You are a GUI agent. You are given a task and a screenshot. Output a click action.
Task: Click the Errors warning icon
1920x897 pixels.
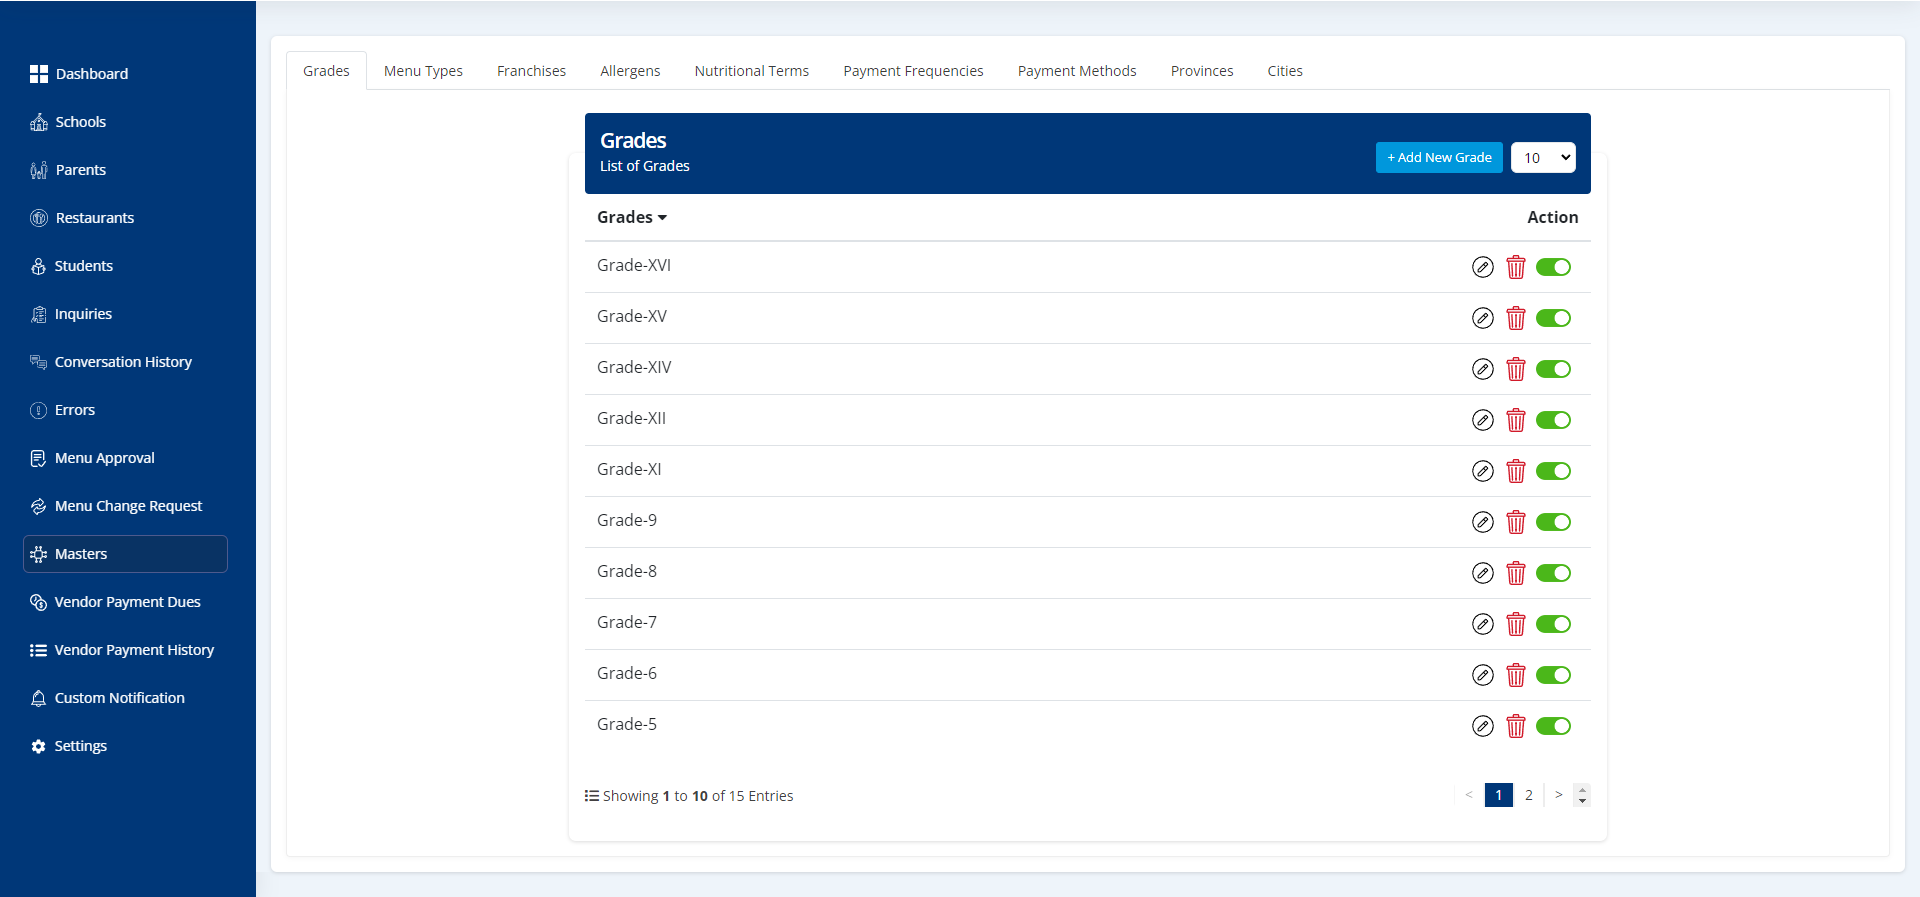(39, 410)
